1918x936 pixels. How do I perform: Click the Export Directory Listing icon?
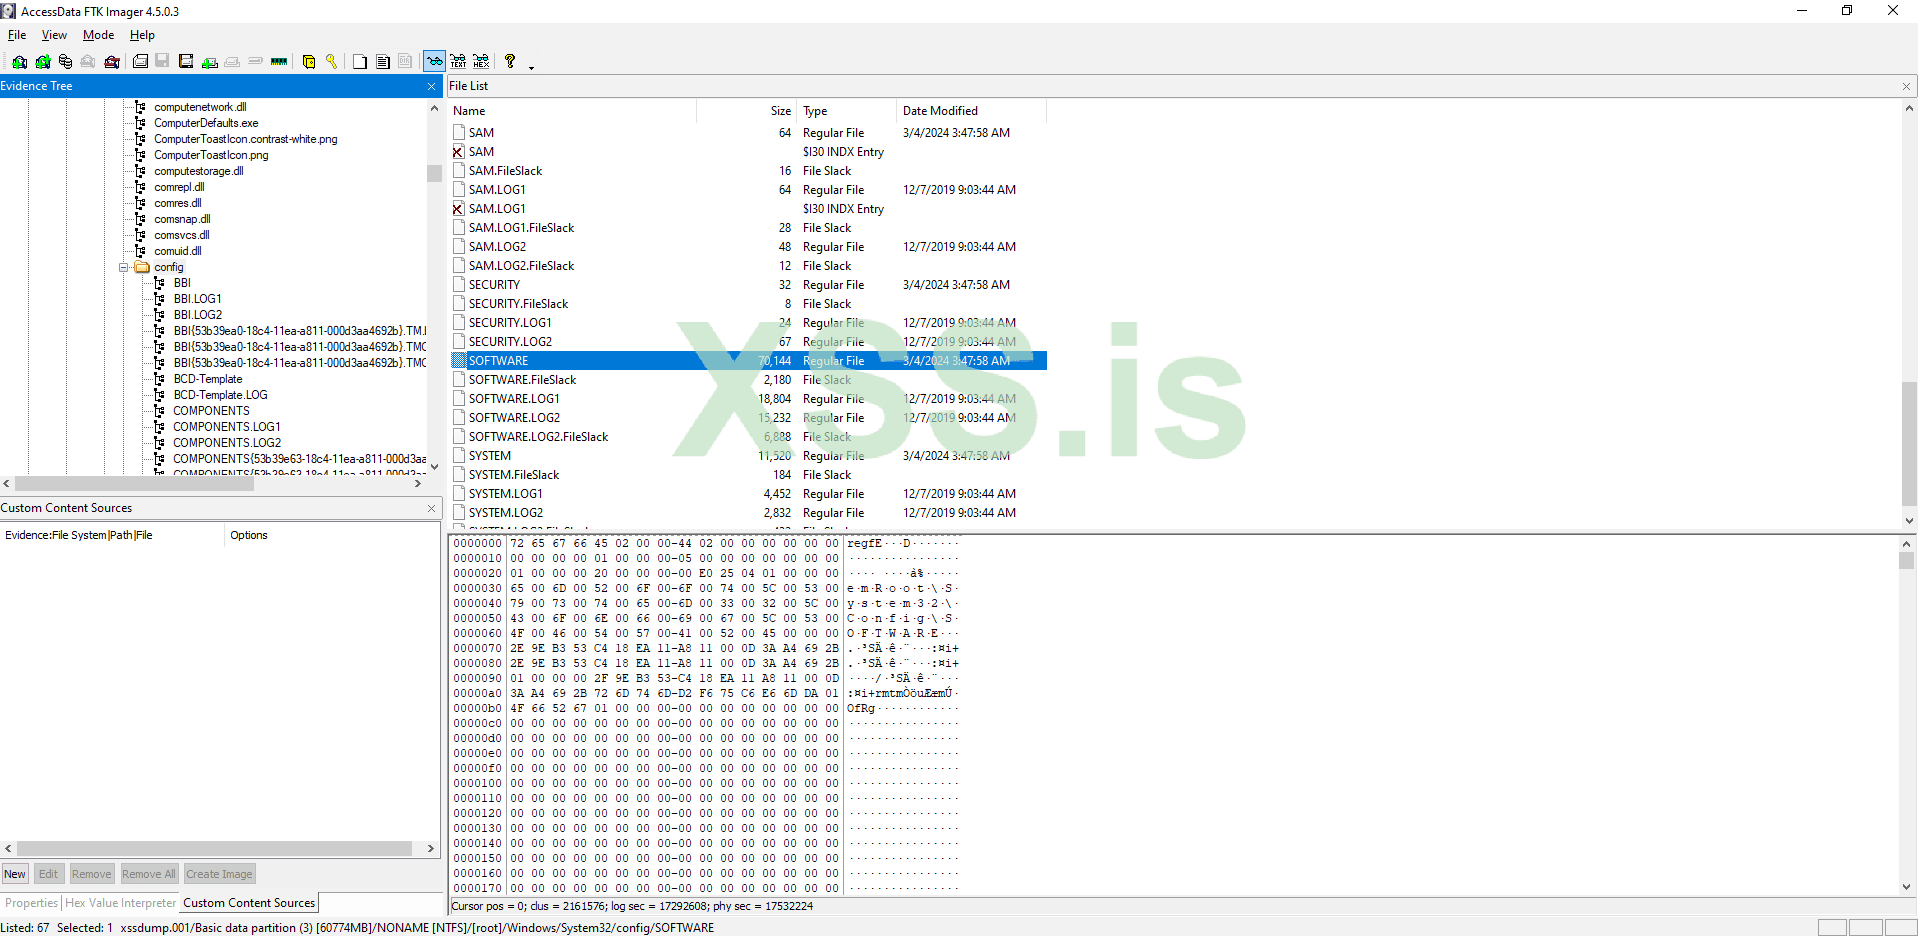pos(405,62)
